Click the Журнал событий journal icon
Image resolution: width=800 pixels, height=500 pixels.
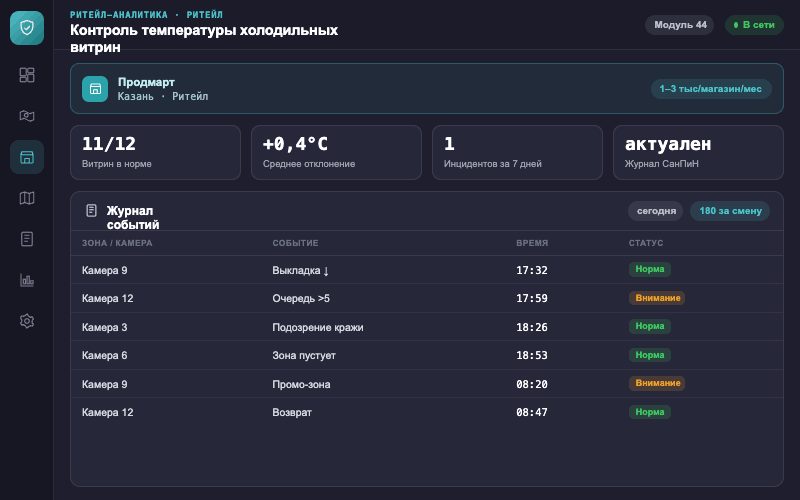[x=91, y=210]
